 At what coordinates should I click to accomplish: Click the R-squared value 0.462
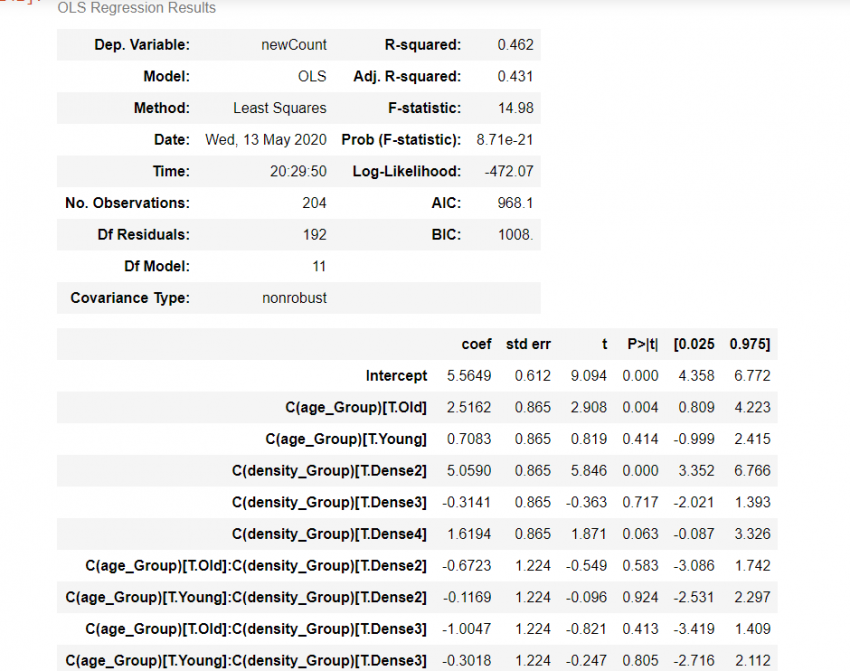[515, 45]
